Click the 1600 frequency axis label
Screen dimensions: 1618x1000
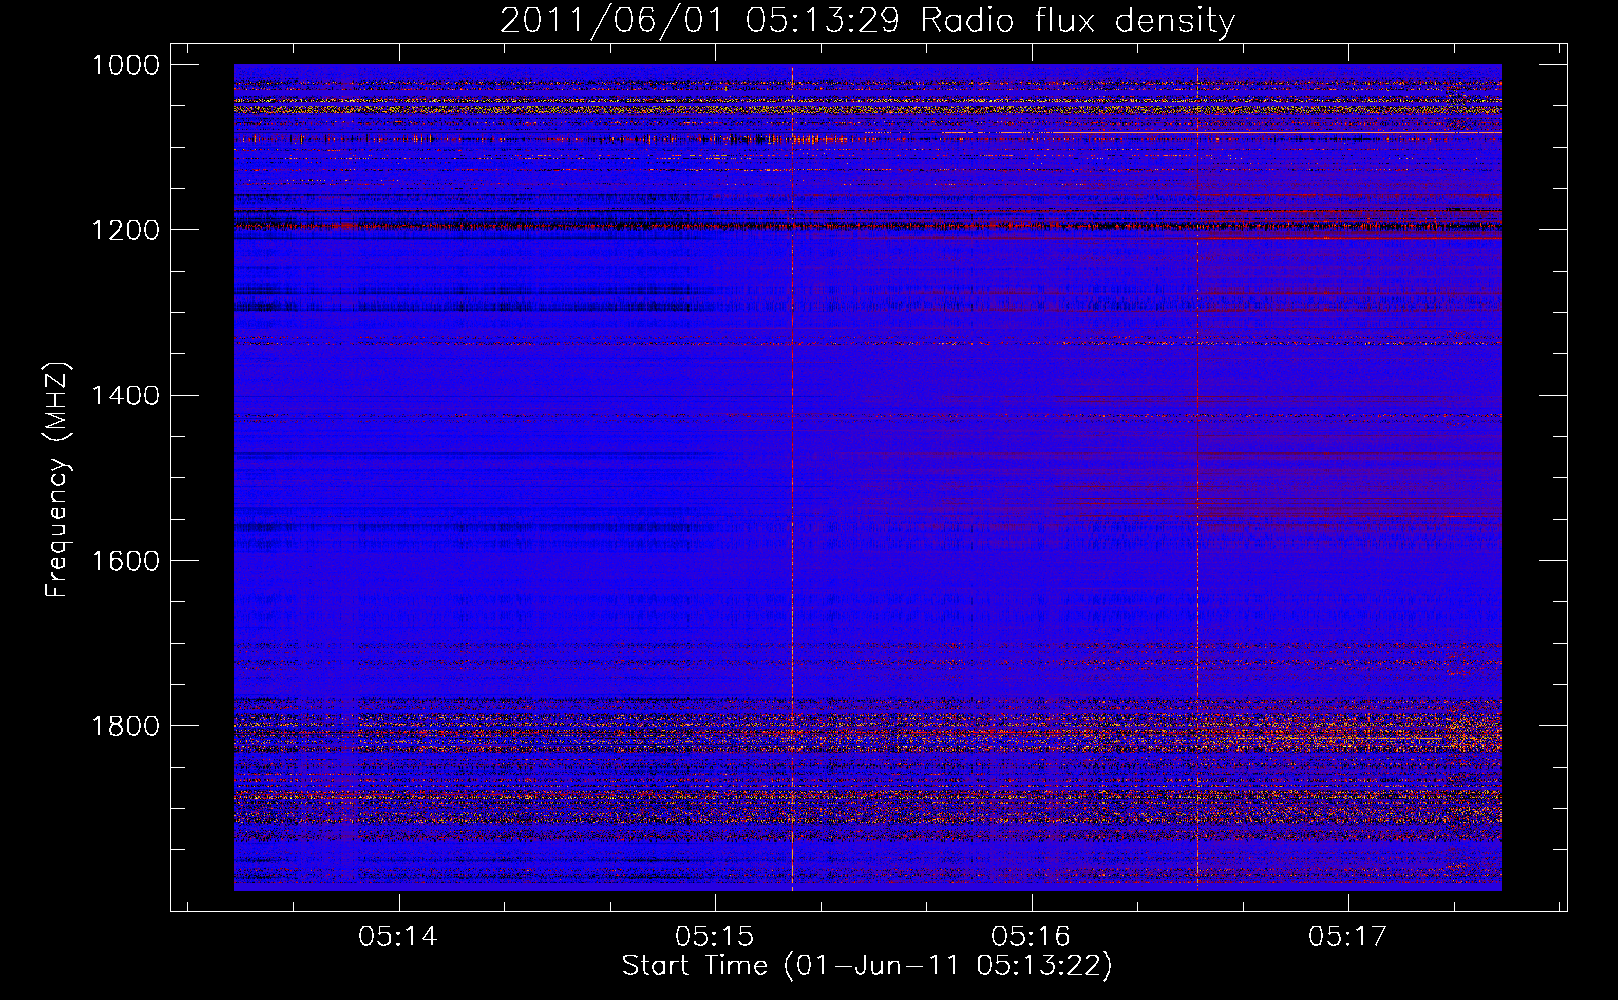tap(126, 560)
